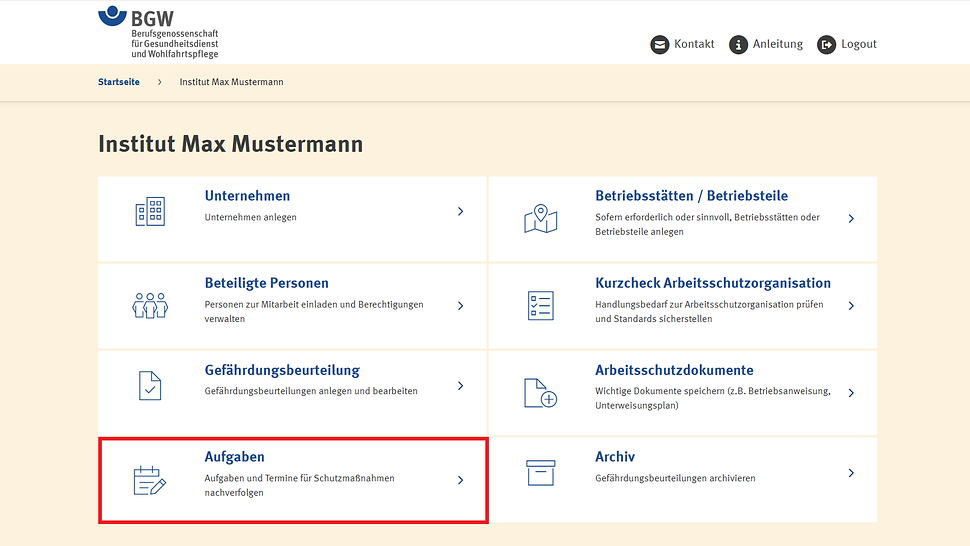The image size is (970, 546).
Task: Select the Aufgaben description text
Action: point(299,485)
